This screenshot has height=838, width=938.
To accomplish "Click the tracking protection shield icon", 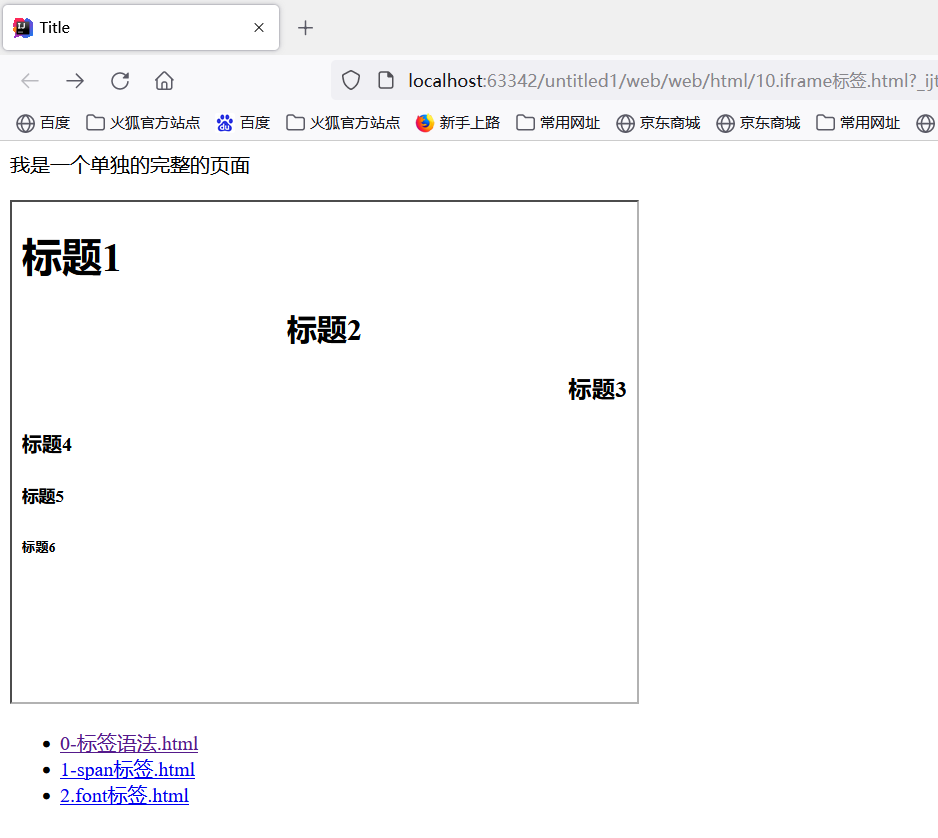I will (x=350, y=81).
